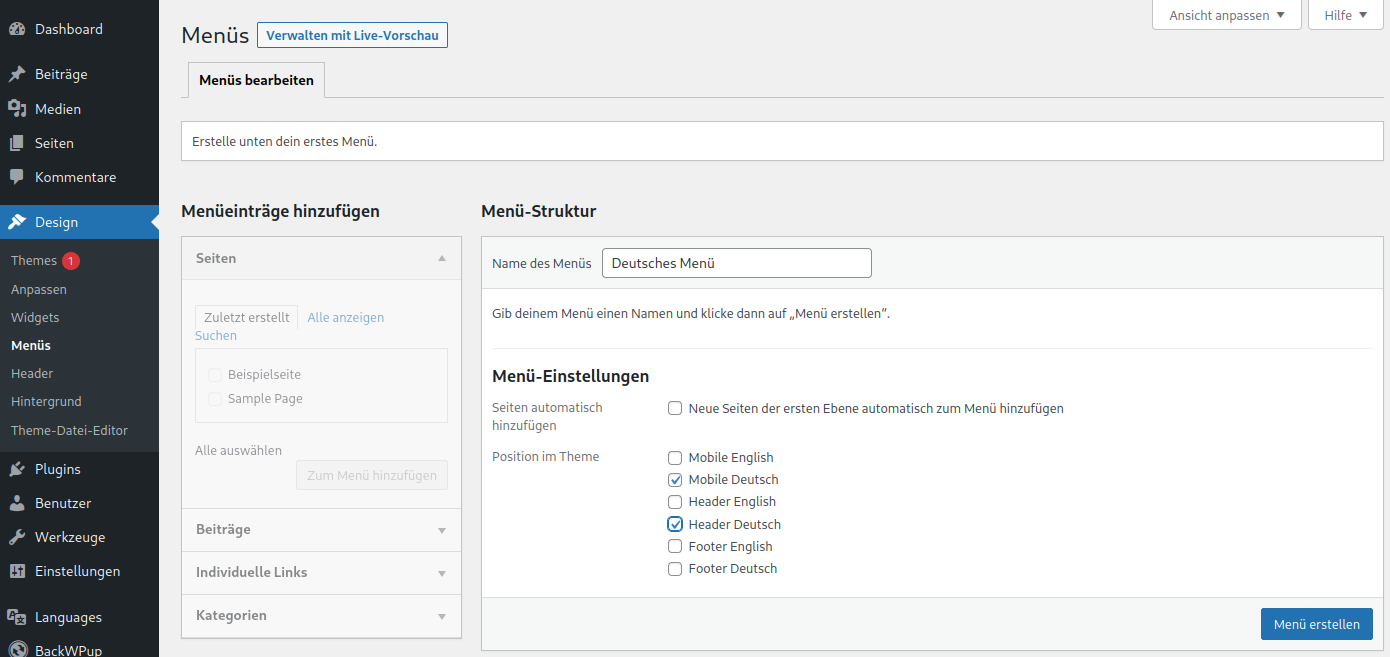Click the BackWPup icon
The height and width of the screenshot is (657, 1390).
click(x=17, y=649)
